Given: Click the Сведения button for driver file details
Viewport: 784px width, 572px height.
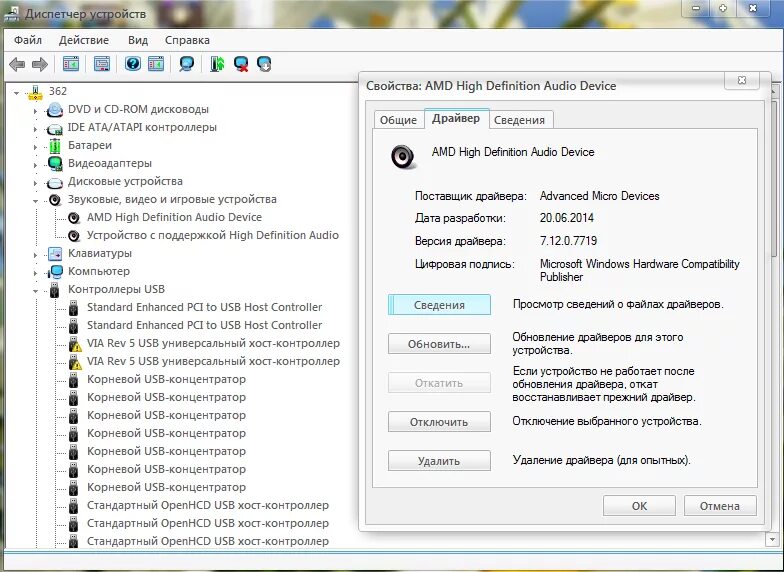Looking at the screenshot, I should tap(439, 305).
